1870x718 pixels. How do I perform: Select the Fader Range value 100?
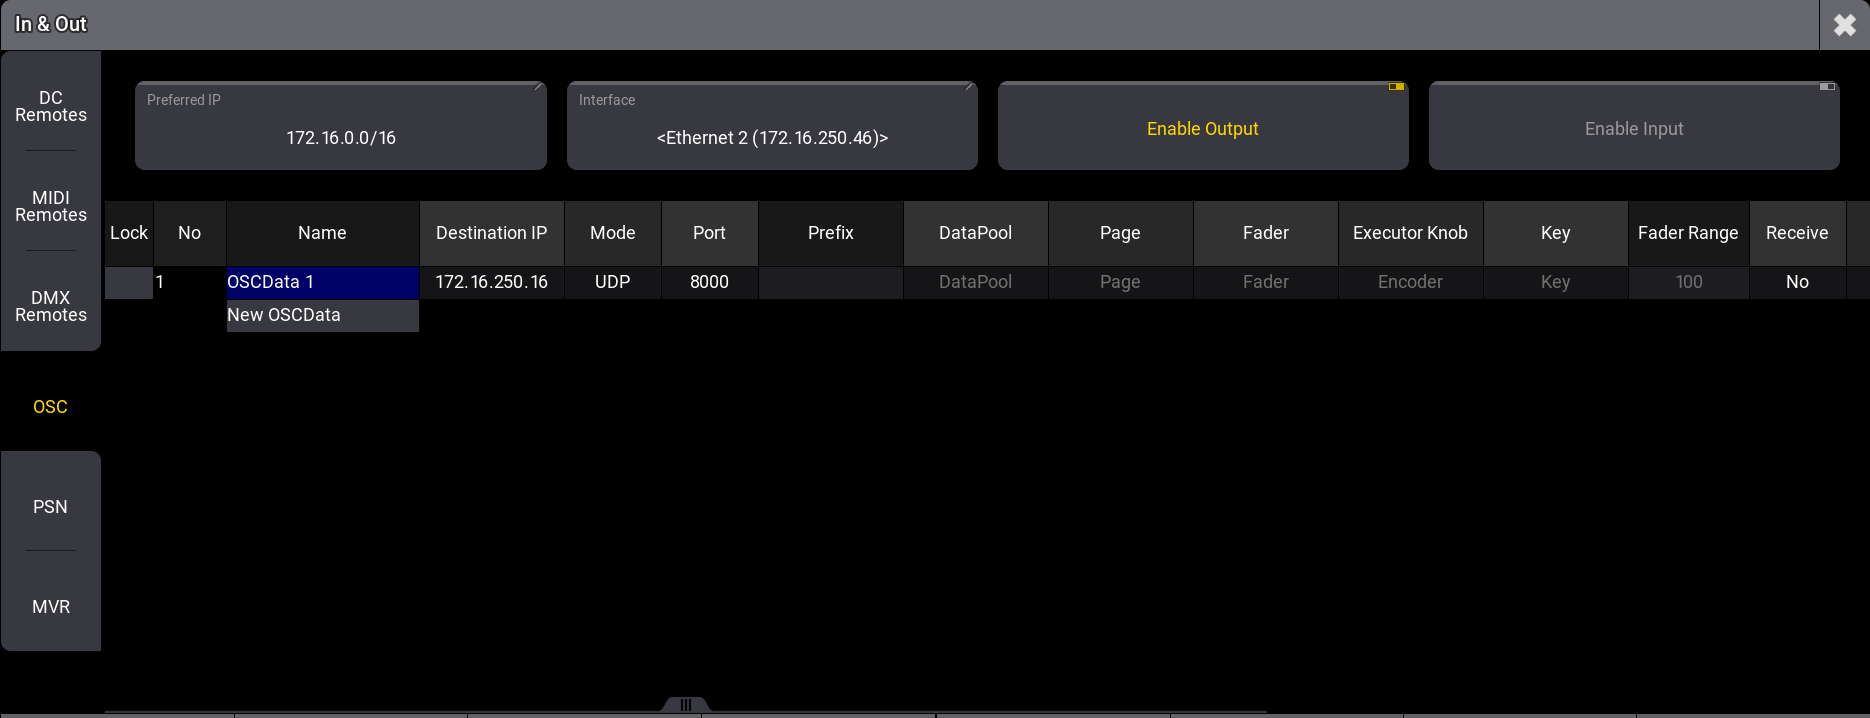pyautogui.click(x=1689, y=283)
